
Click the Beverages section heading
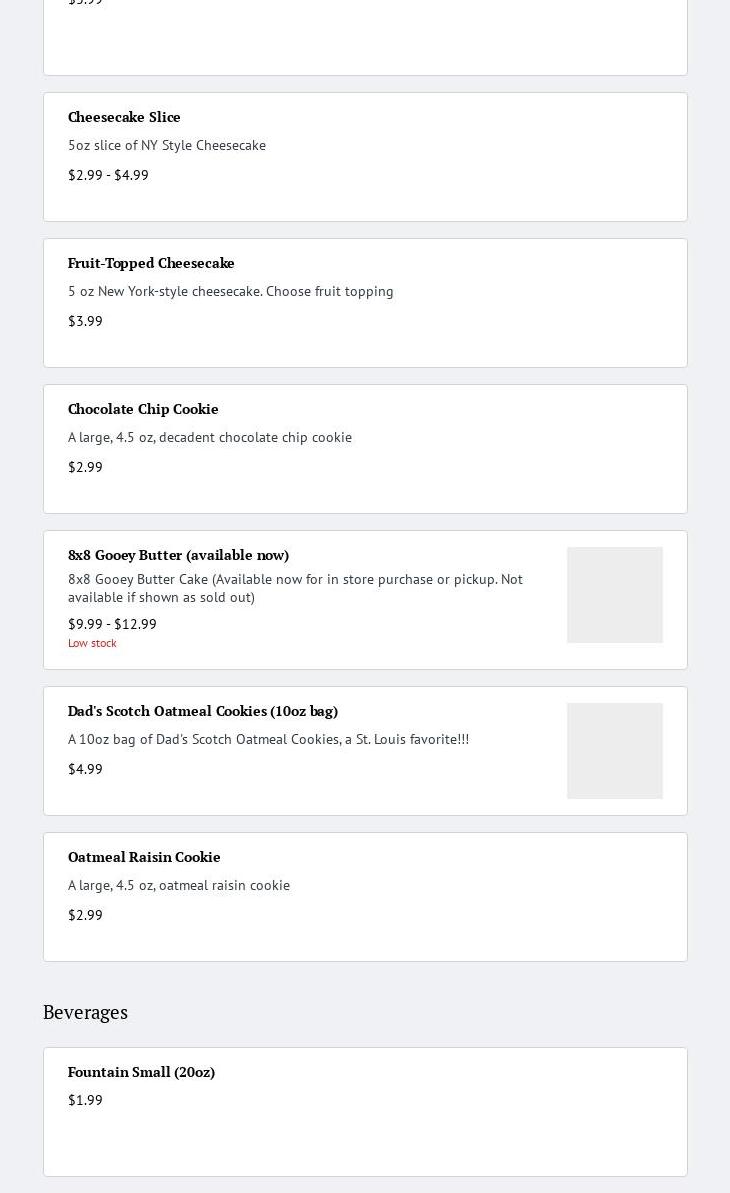click(x=85, y=1012)
